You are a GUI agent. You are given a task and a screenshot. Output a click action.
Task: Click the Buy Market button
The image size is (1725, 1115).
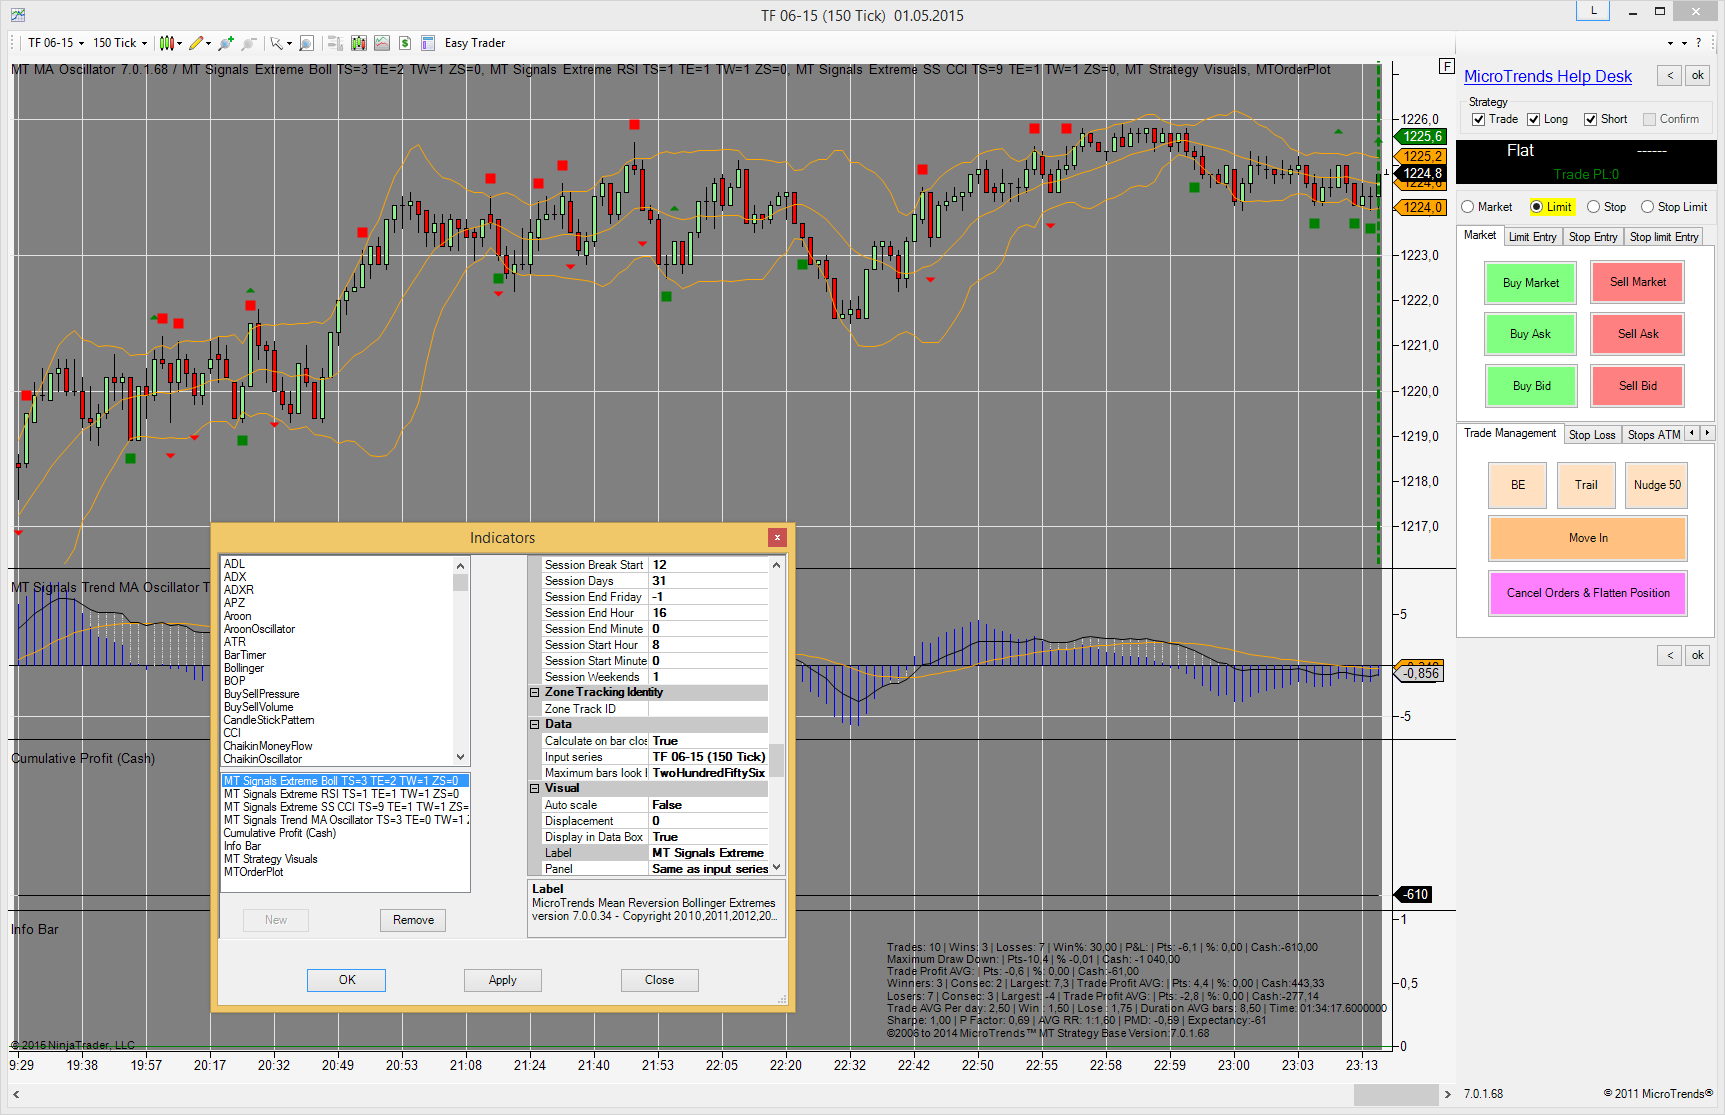[x=1530, y=283]
